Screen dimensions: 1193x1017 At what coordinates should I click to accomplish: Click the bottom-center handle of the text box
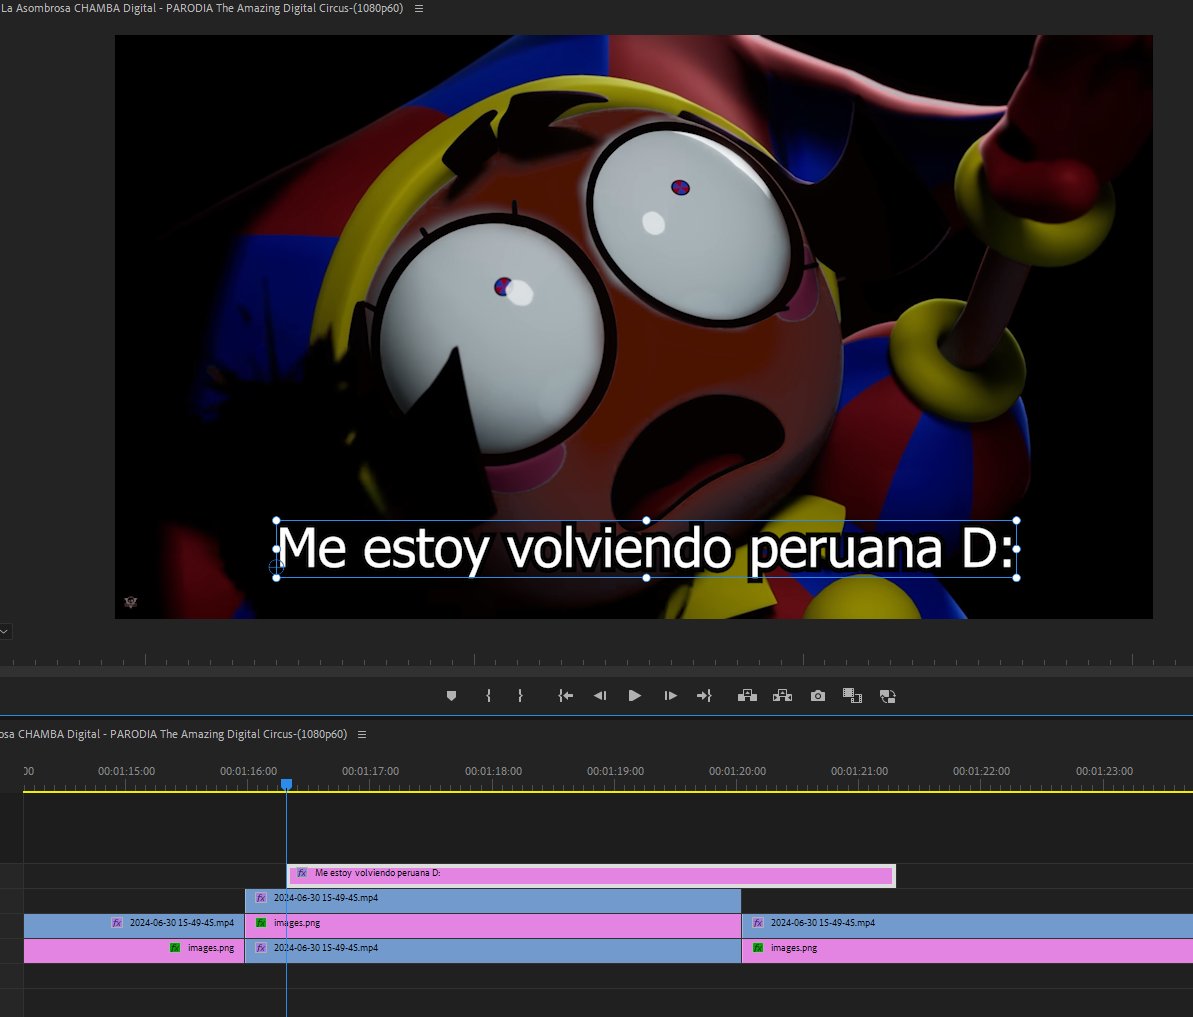click(646, 577)
